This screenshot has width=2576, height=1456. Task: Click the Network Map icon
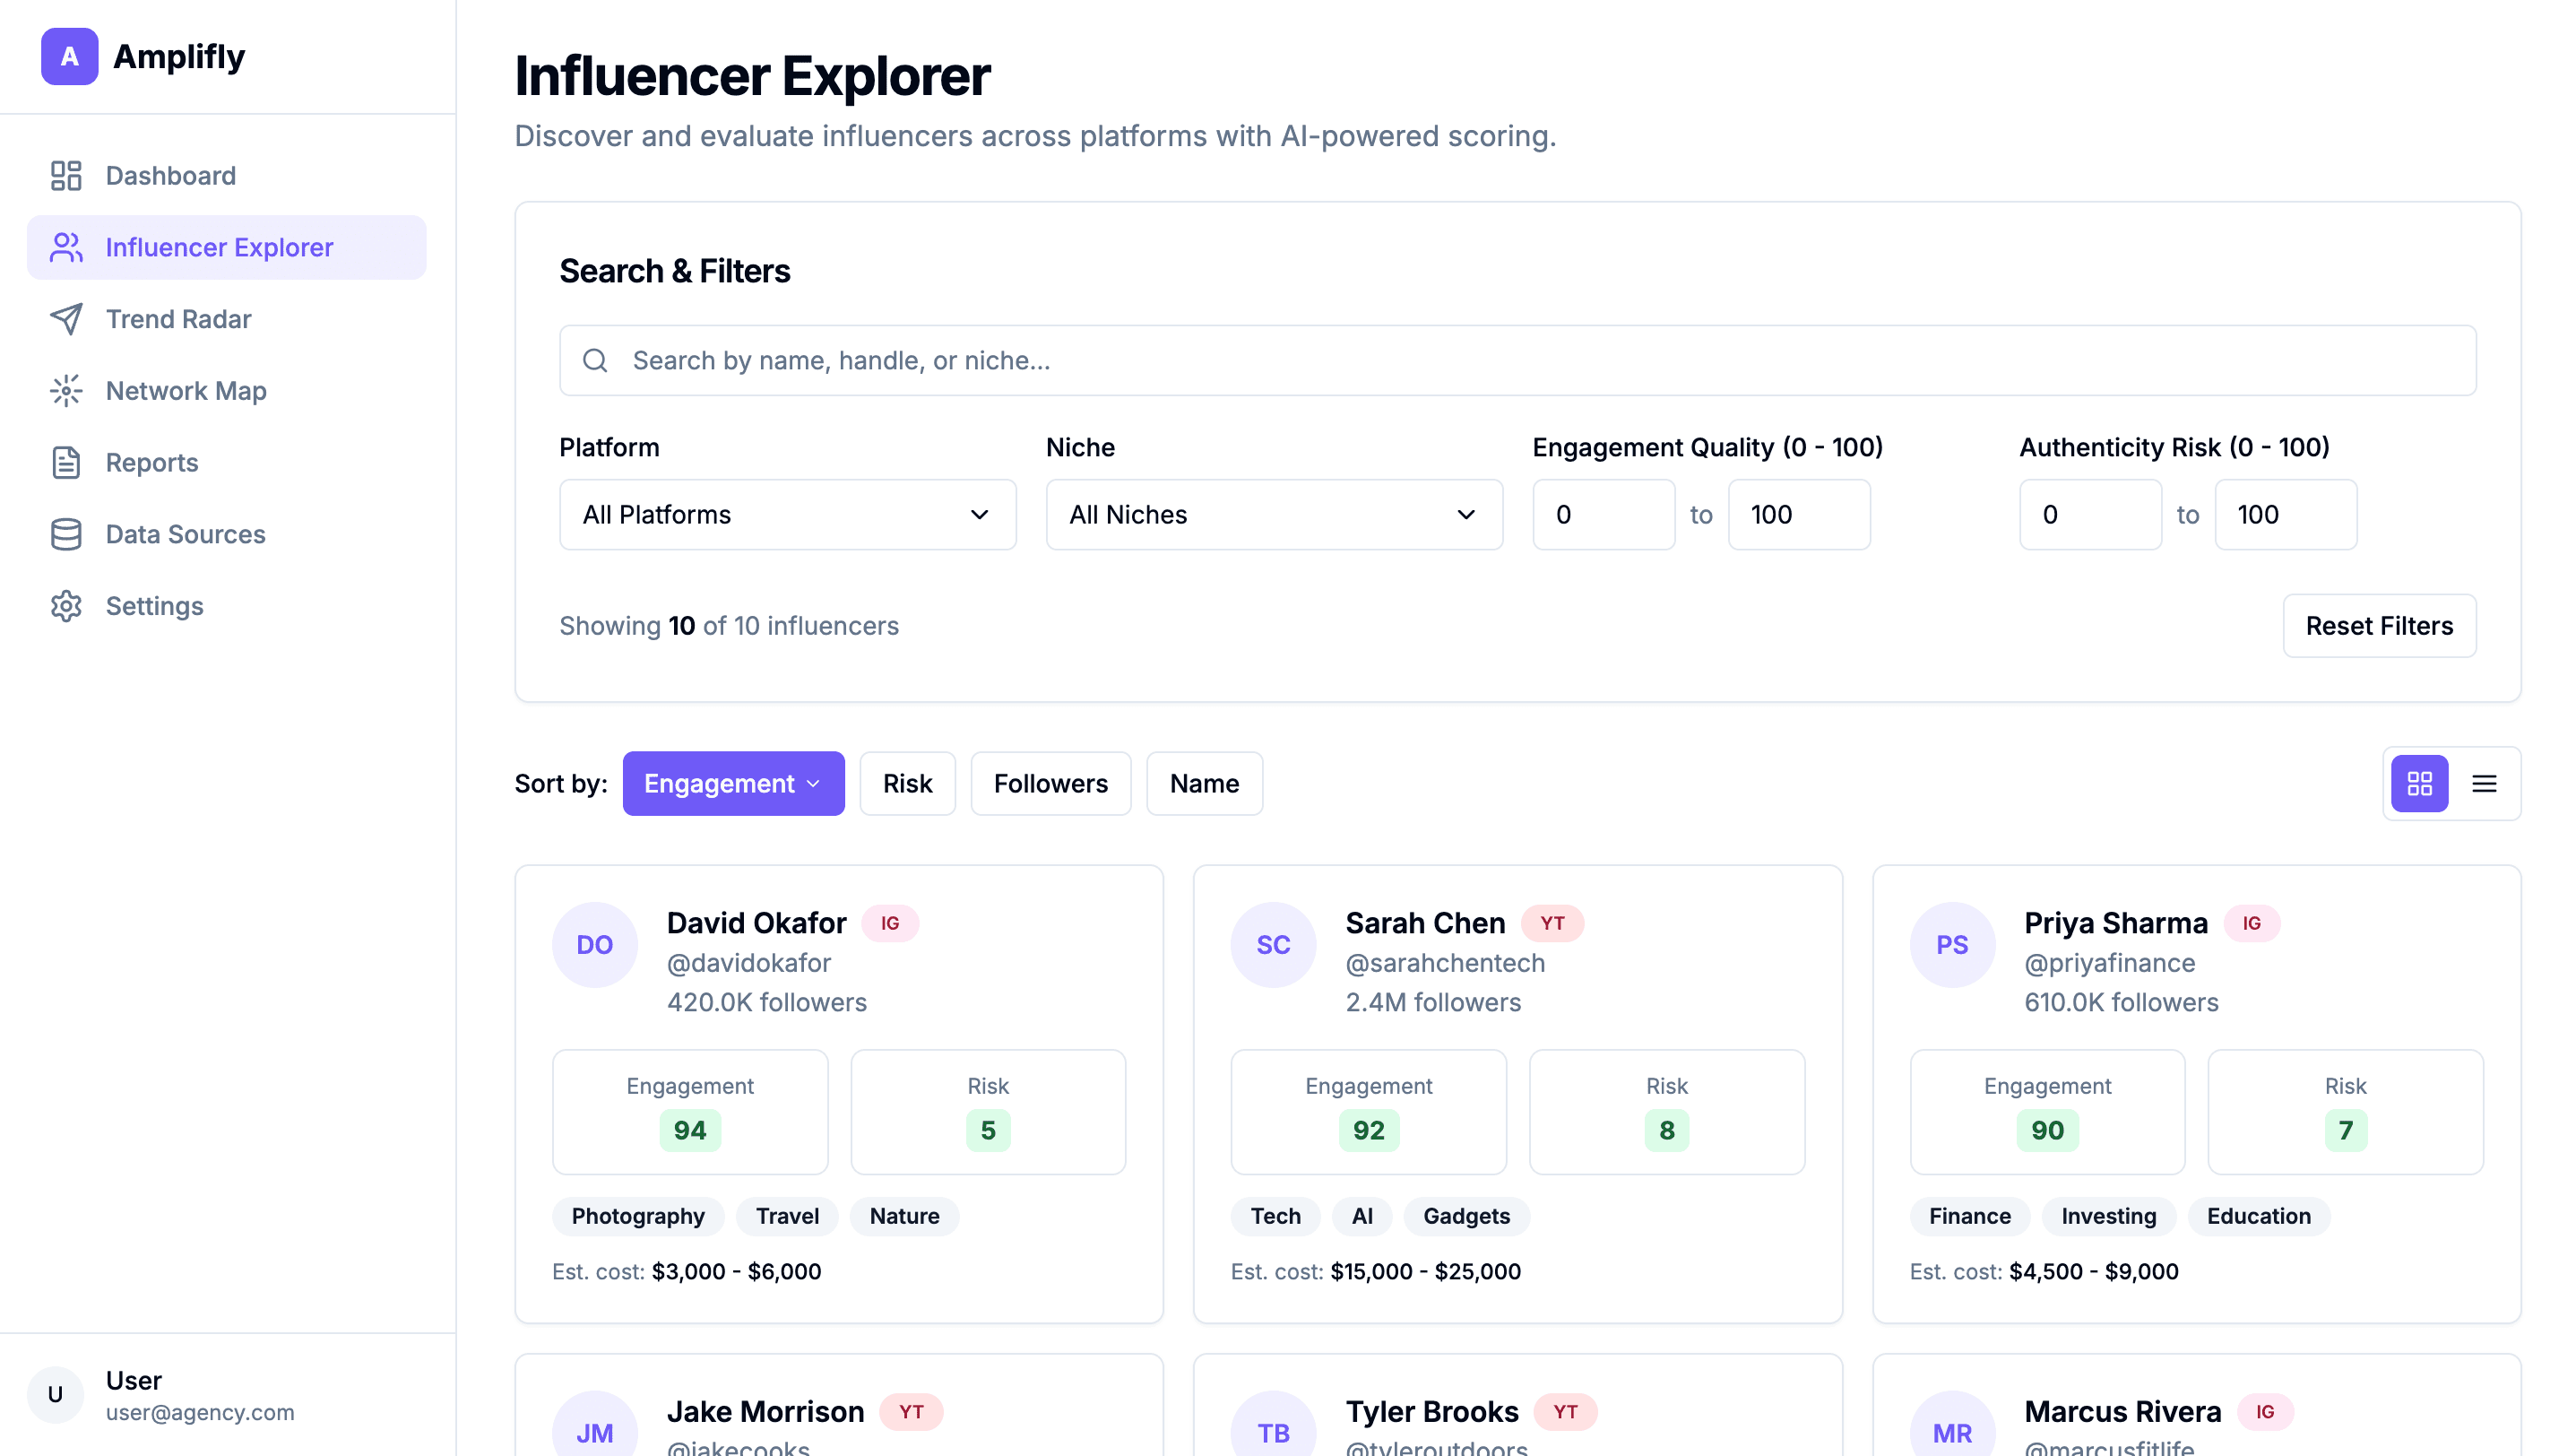(66, 391)
